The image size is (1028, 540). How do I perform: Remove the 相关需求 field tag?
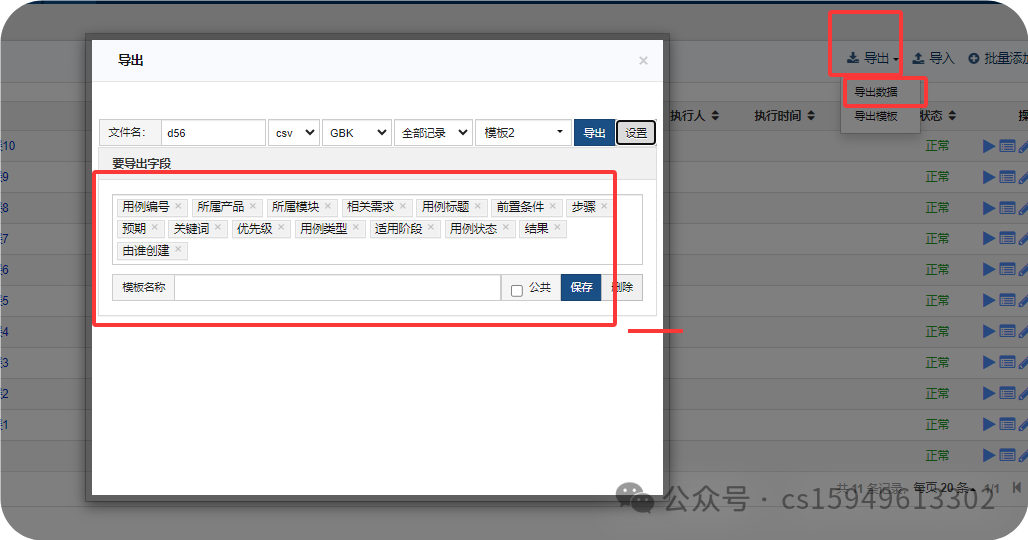pyautogui.click(x=403, y=206)
